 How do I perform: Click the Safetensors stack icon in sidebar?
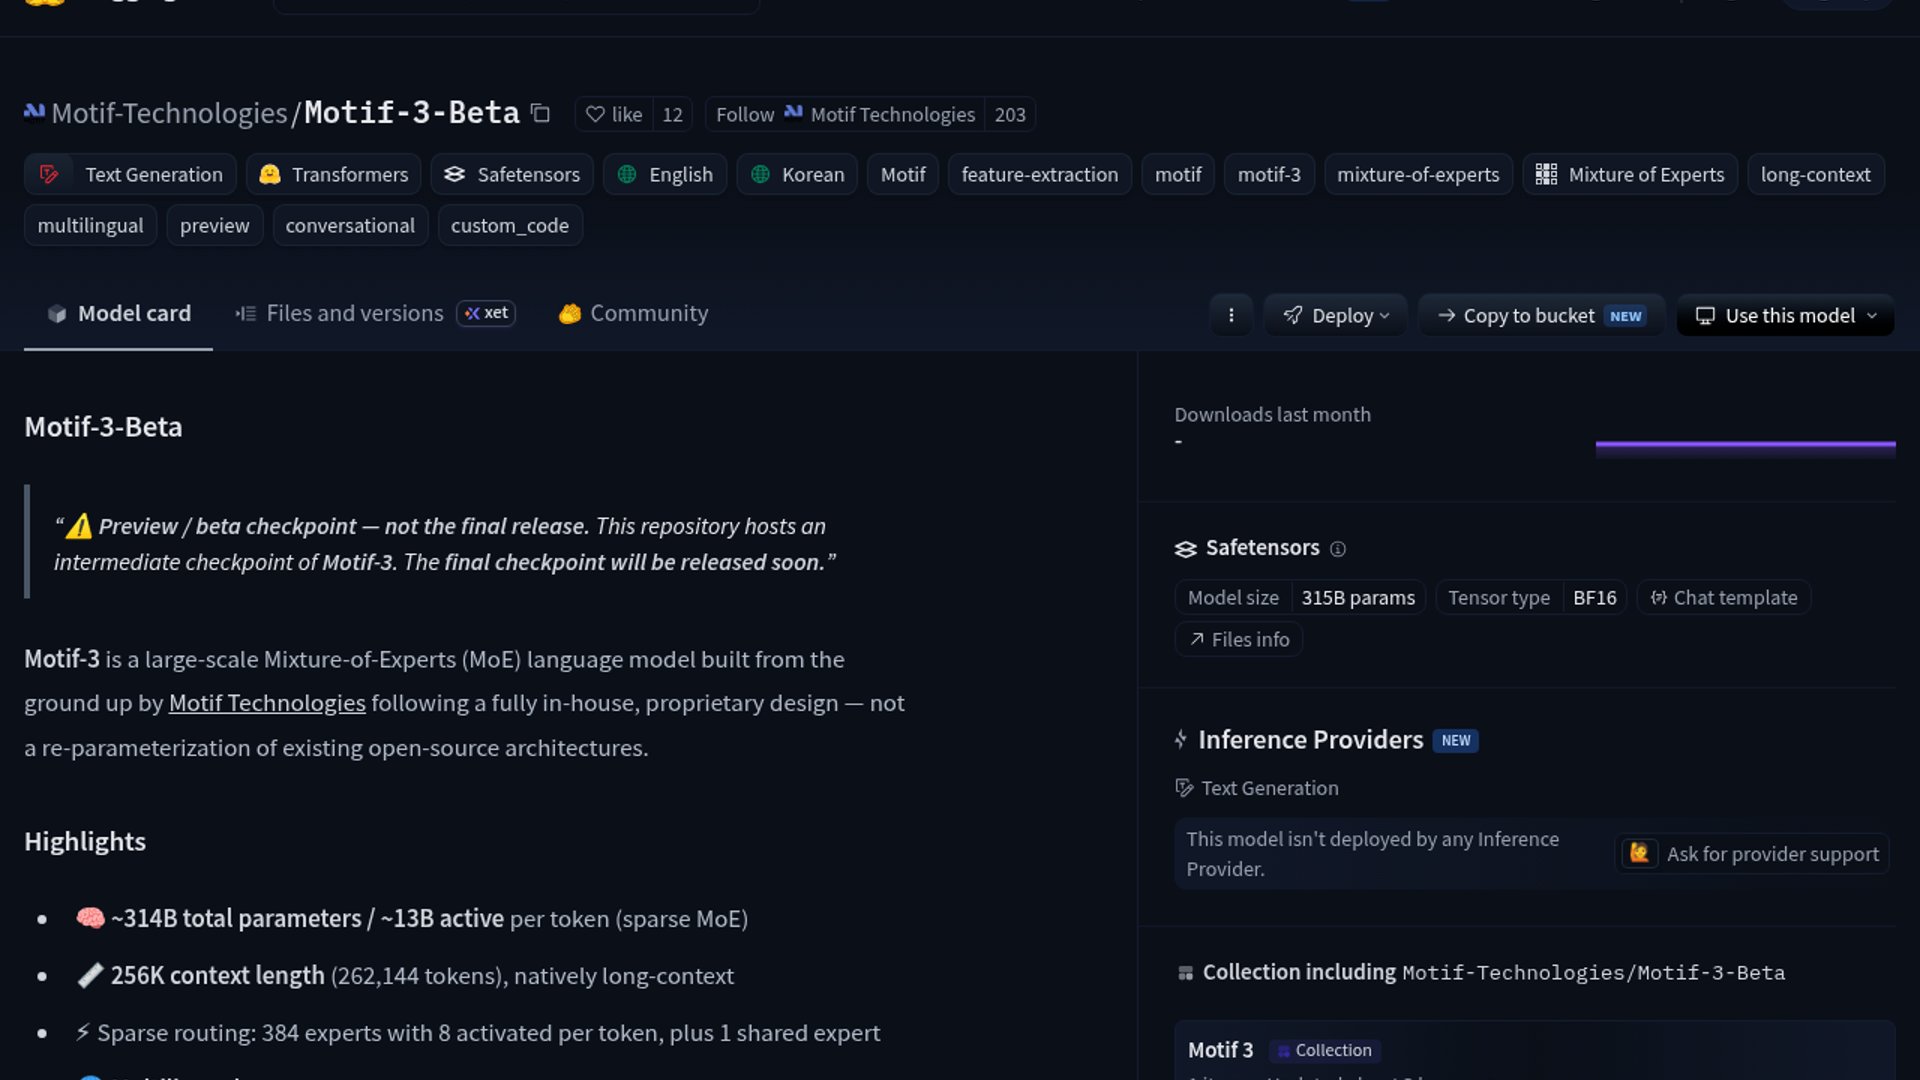[x=1185, y=549]
